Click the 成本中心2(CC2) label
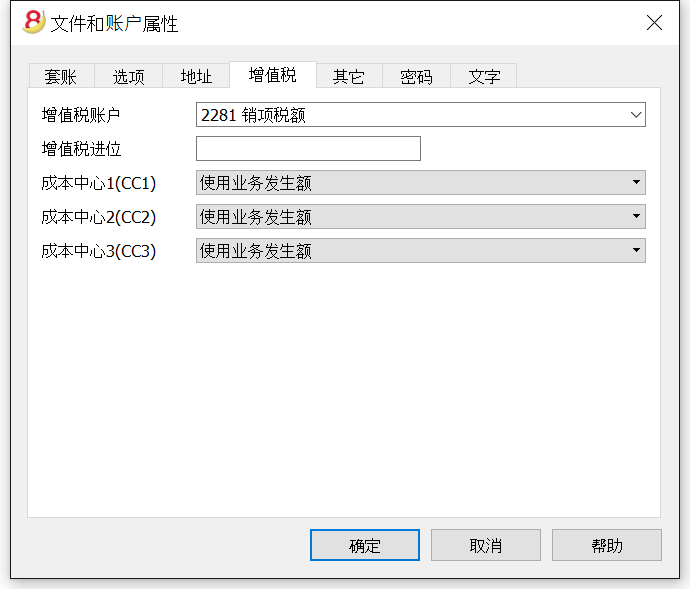Viewport: 690px width, 589px height. (99, 217)
